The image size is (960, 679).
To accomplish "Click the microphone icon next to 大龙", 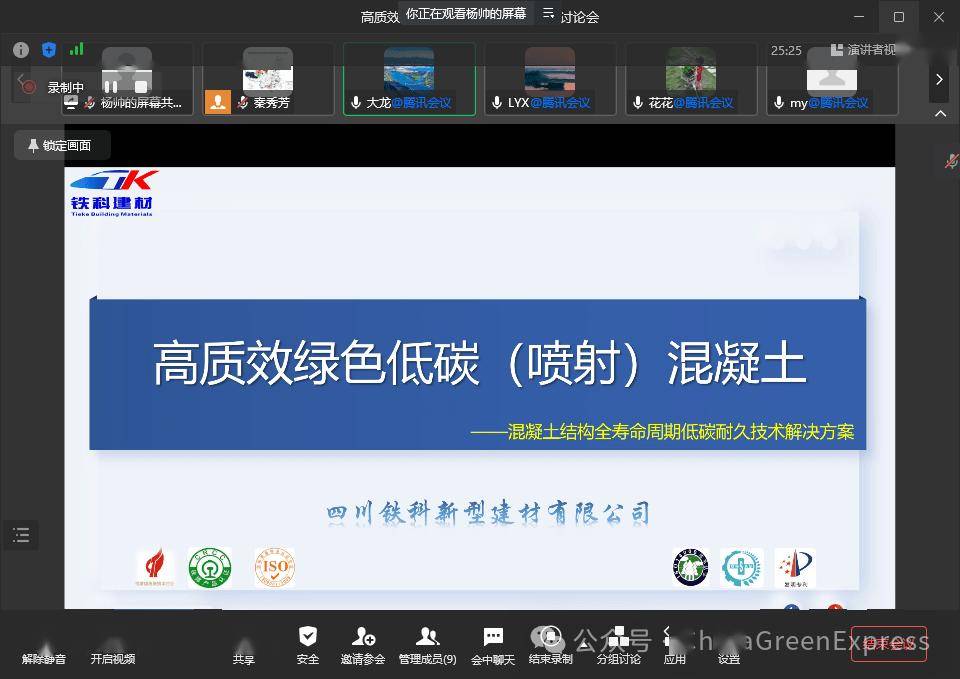I will [356, 103].
